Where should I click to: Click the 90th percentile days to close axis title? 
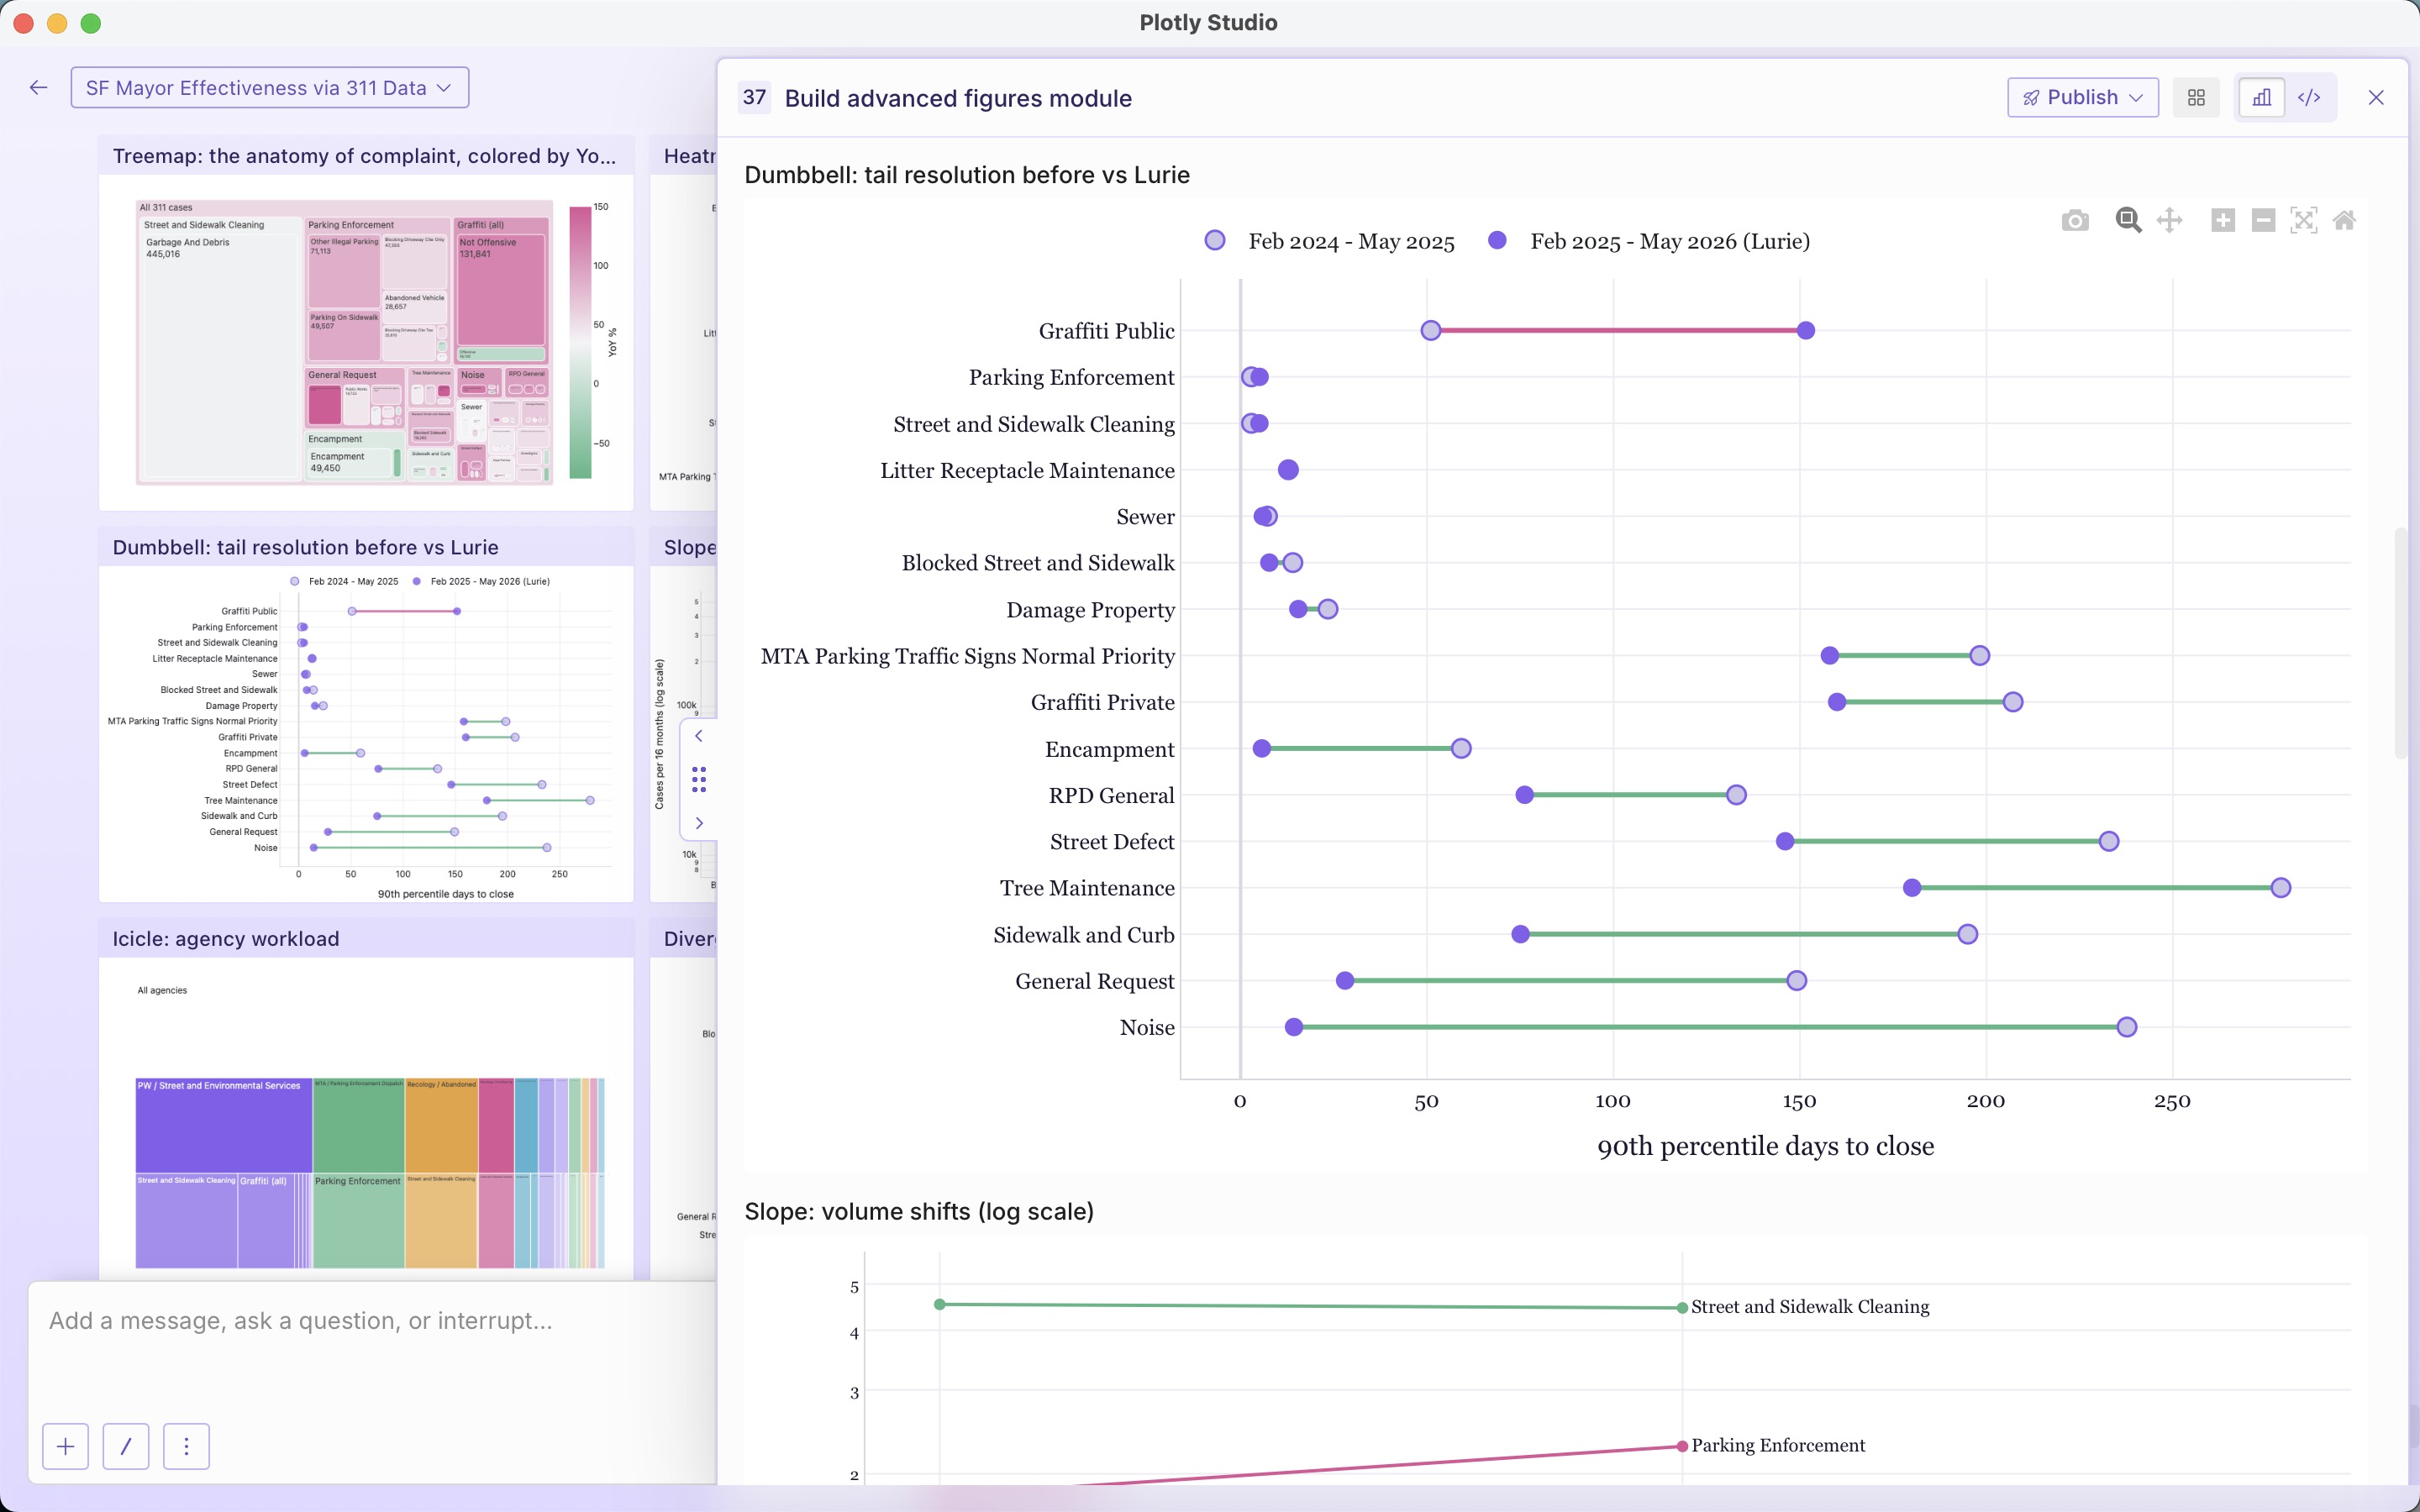(1765, 1146)
